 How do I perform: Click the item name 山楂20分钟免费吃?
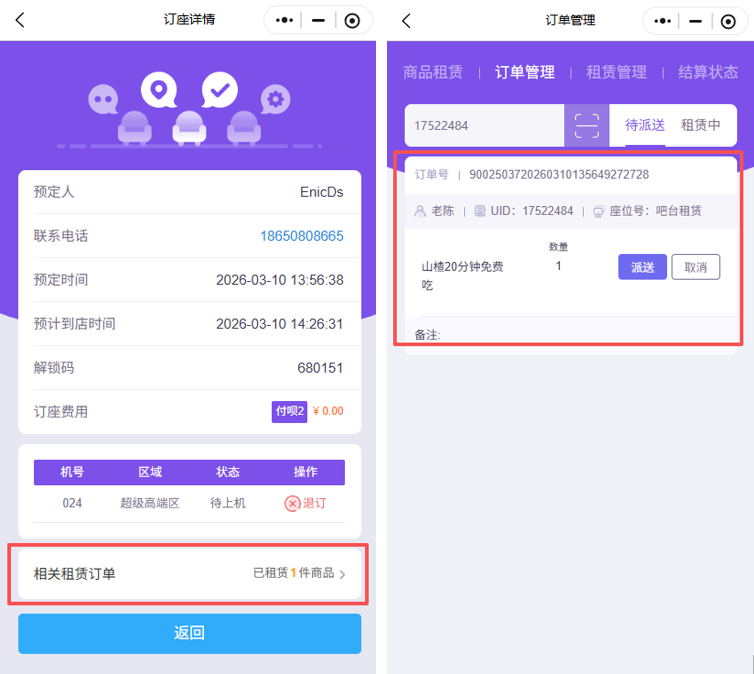point(462,276)
